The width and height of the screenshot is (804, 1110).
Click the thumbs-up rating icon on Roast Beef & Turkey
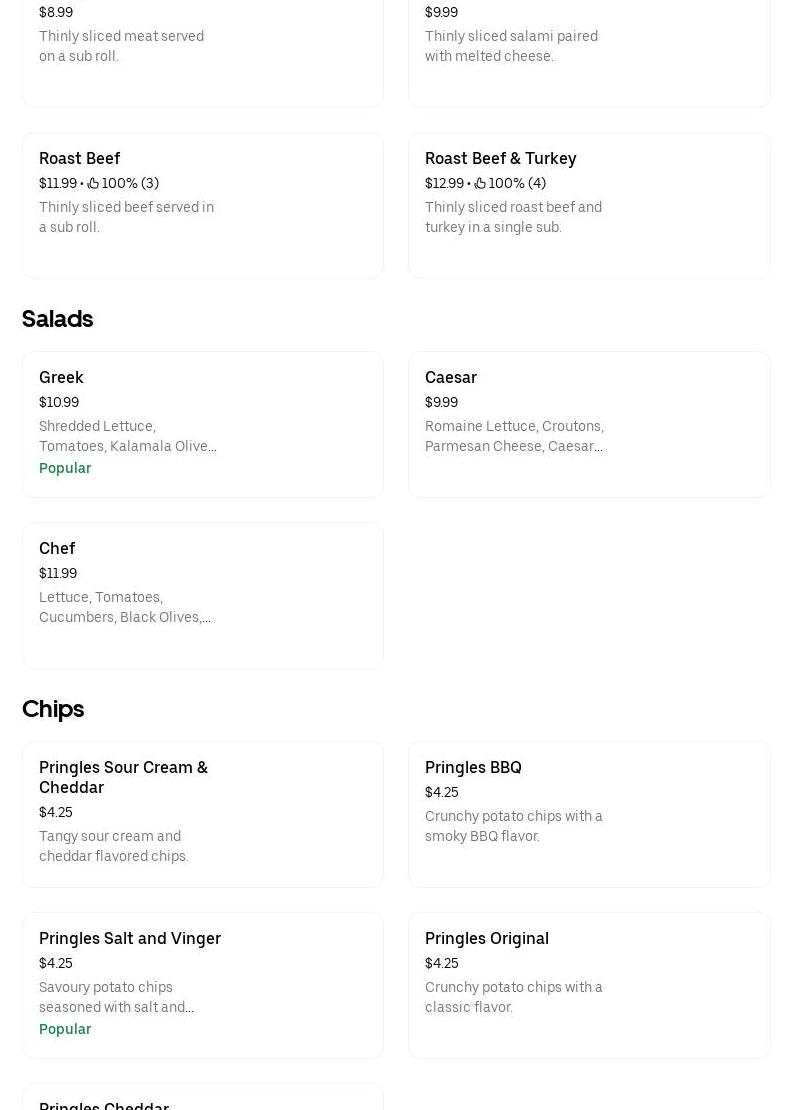pos(480,183)
